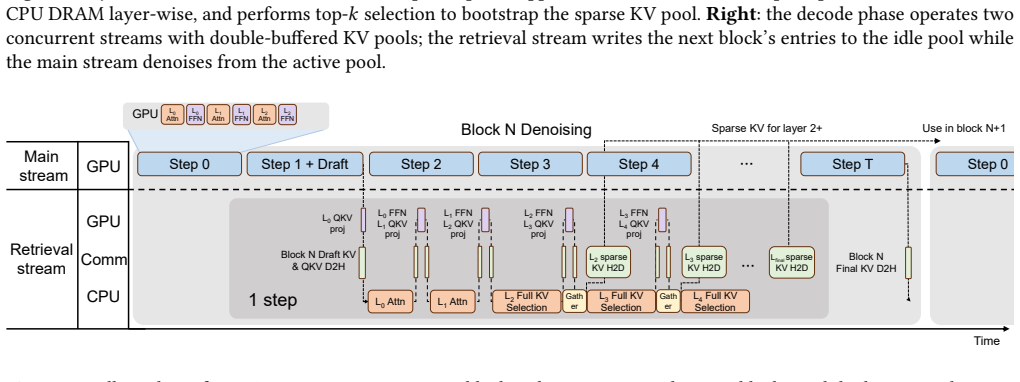Click the L1 Attn box in the CPU row
Image resolution: width=1020 pixels, height=382 pixels.
pos(452,302)
